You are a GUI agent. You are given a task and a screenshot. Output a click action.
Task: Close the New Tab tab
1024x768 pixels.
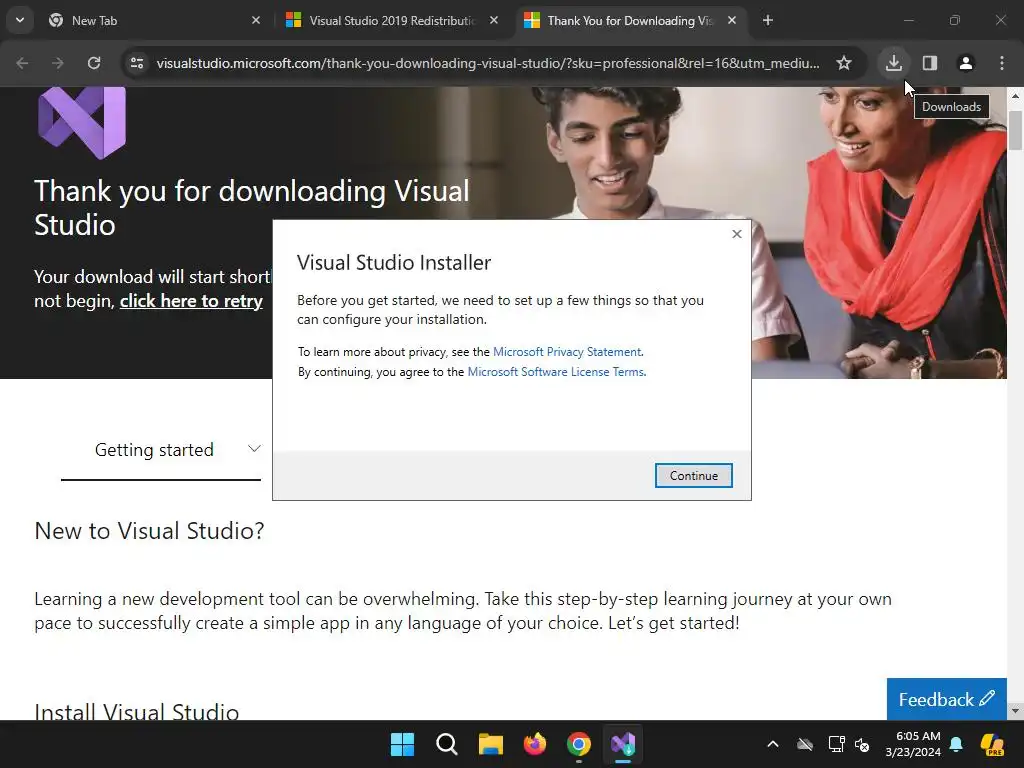coord(256,20)
